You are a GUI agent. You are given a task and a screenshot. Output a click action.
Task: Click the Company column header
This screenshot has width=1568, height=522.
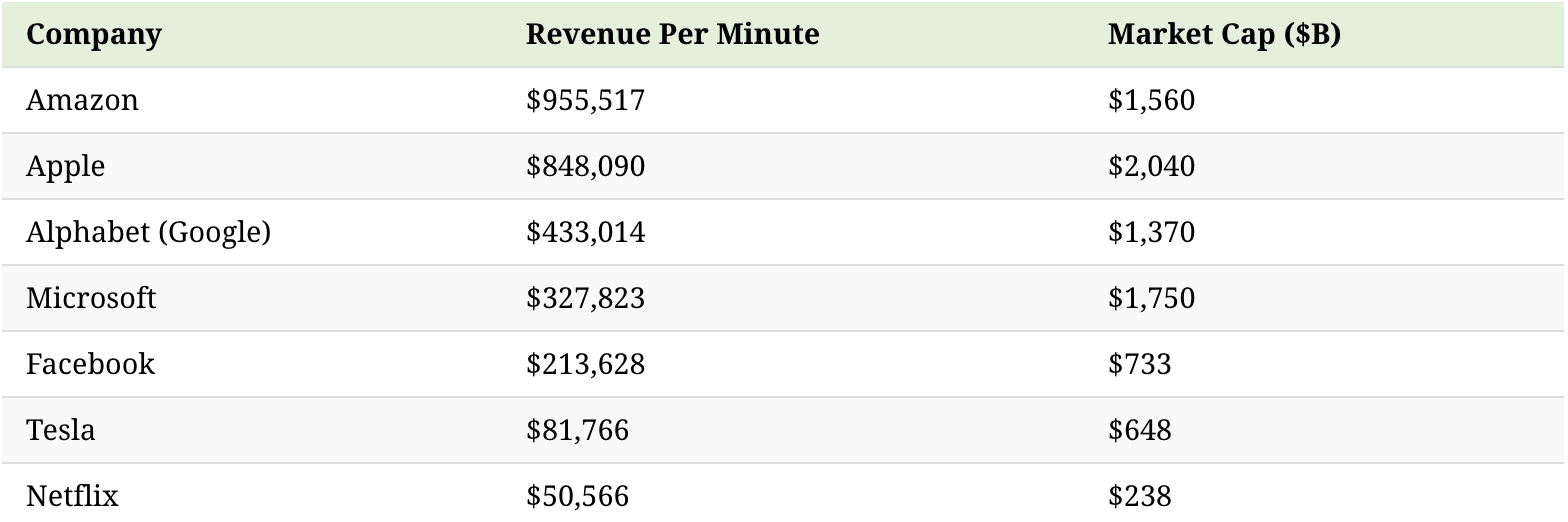pos(94,34)
